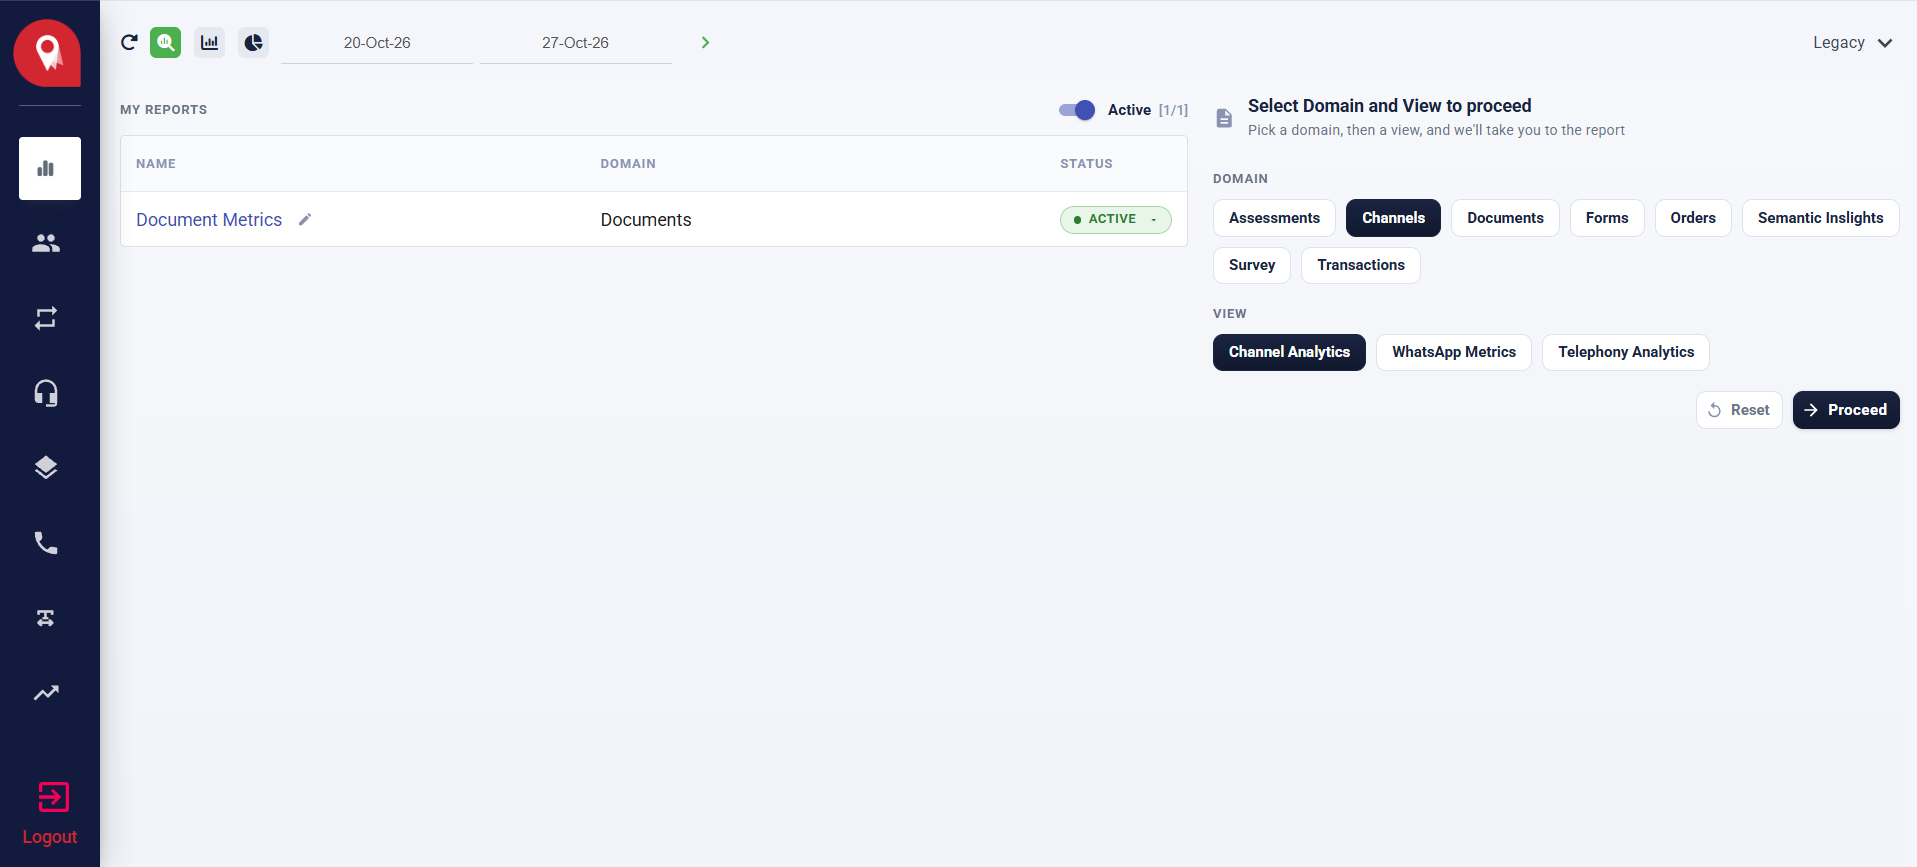Open the trending-up line sidebar icon
Screen dimensions: 1917x867
[46, 693]
